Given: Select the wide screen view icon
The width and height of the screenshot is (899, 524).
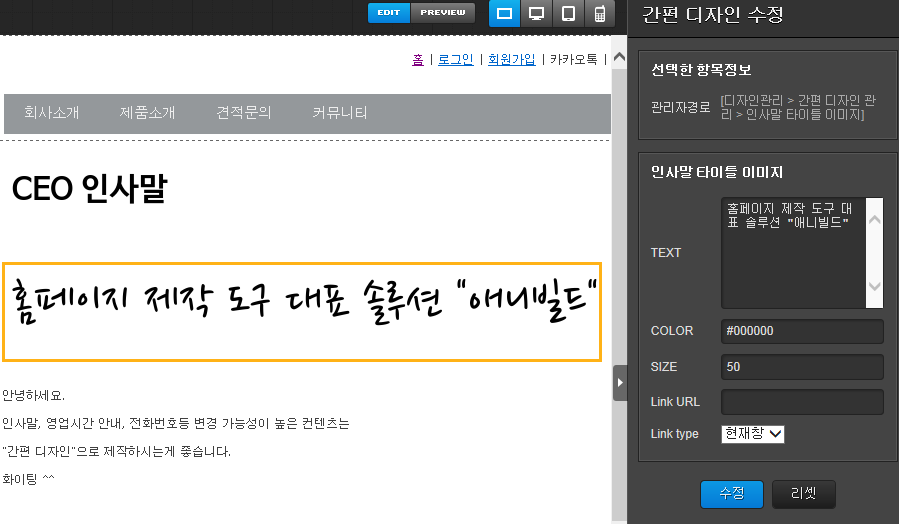Looking at the screenshot, I should [505, 14].
